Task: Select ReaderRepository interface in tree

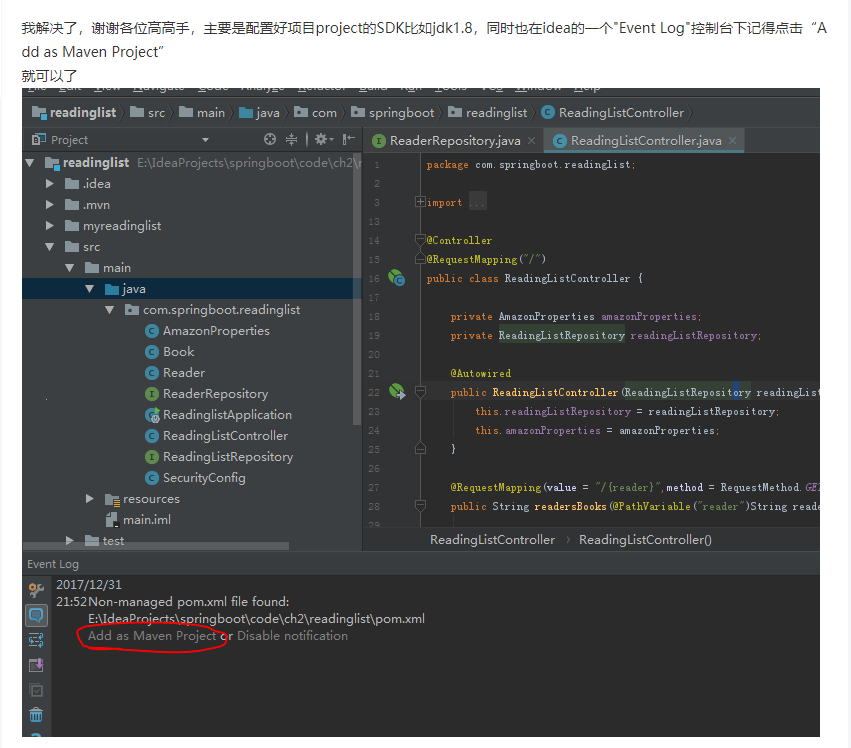Action: pos(206,394)
